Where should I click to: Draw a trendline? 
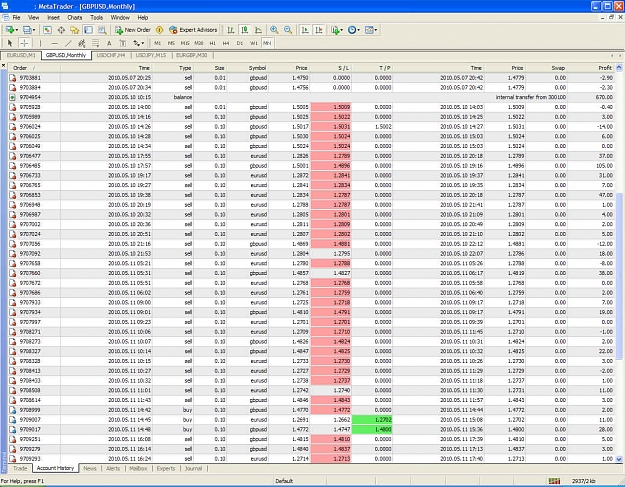68,43
